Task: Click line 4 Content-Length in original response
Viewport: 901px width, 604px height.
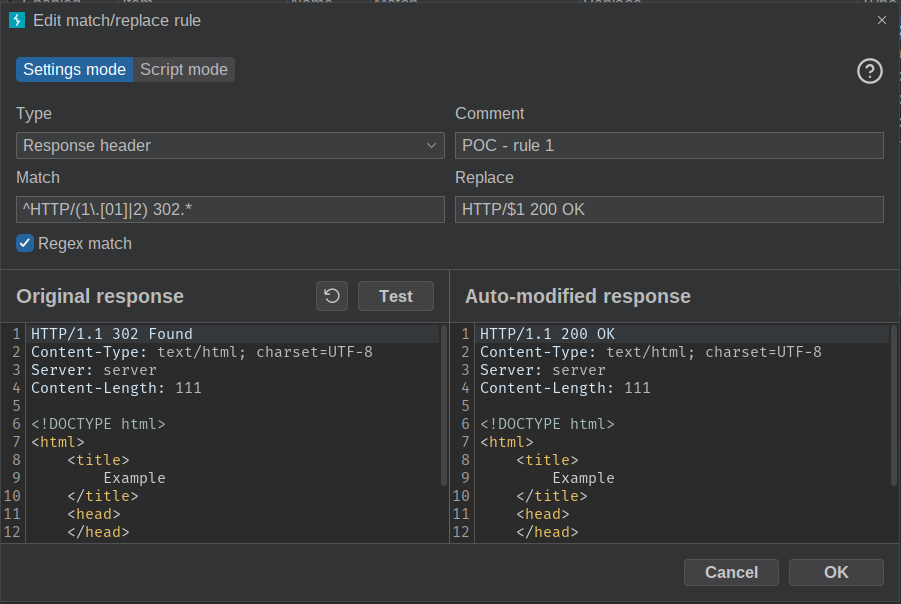Action: (116, 388)
